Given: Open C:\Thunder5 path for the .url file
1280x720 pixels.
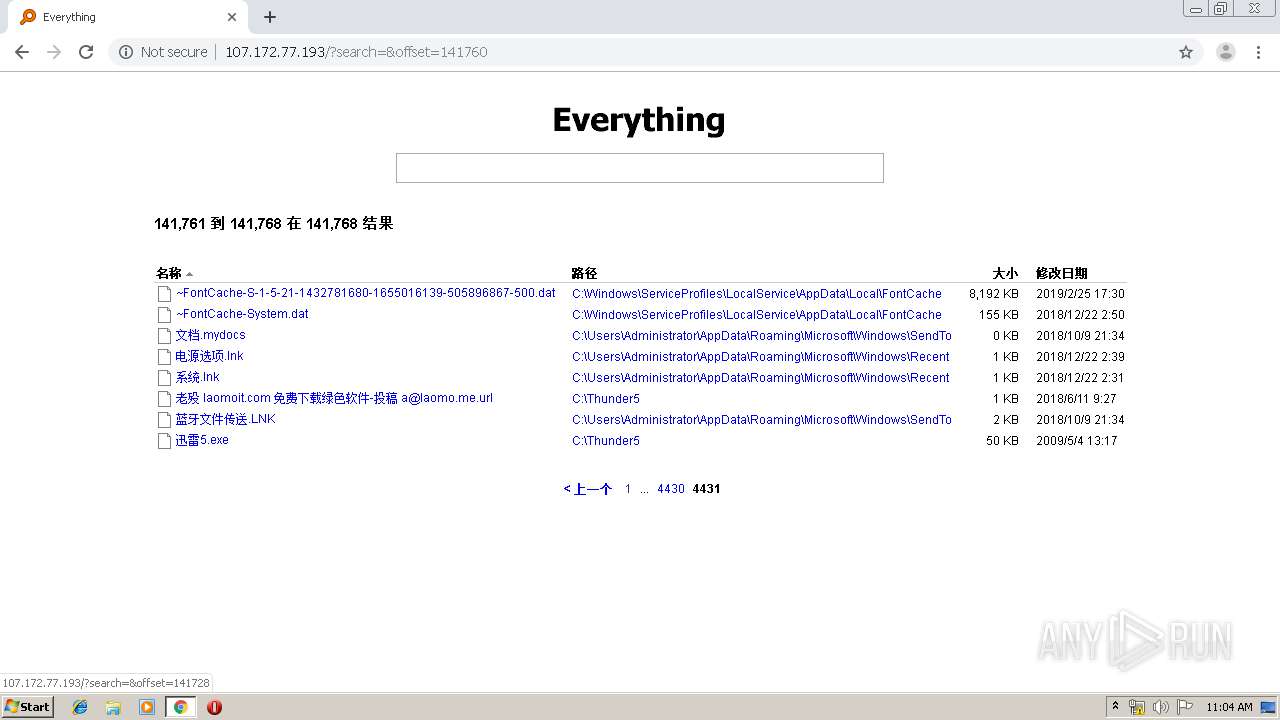Looking at the screenshot, I should click(606, 399).
